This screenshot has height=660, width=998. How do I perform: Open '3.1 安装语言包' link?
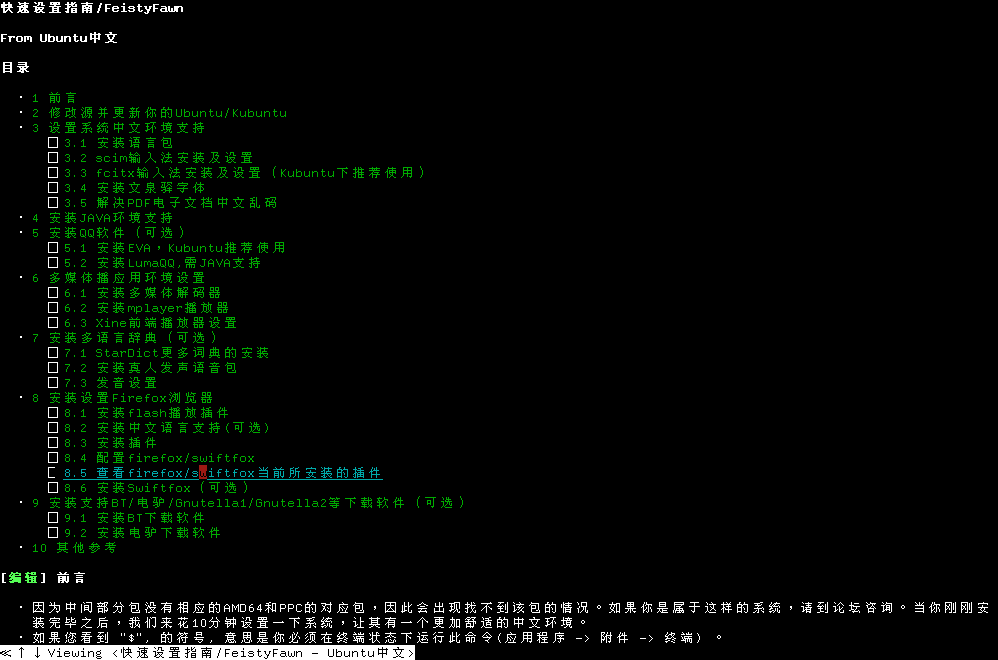pos(118,143)
